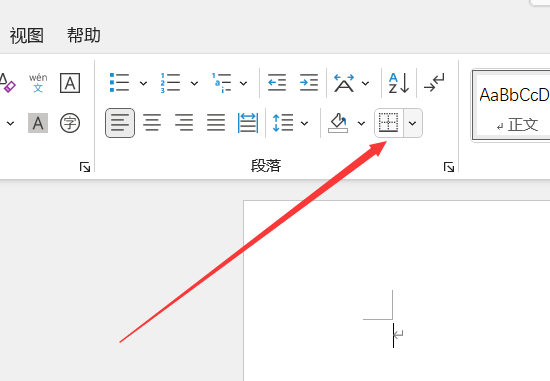
Task: Toggle character shading gray A button
Action: (x=38, y=123)
